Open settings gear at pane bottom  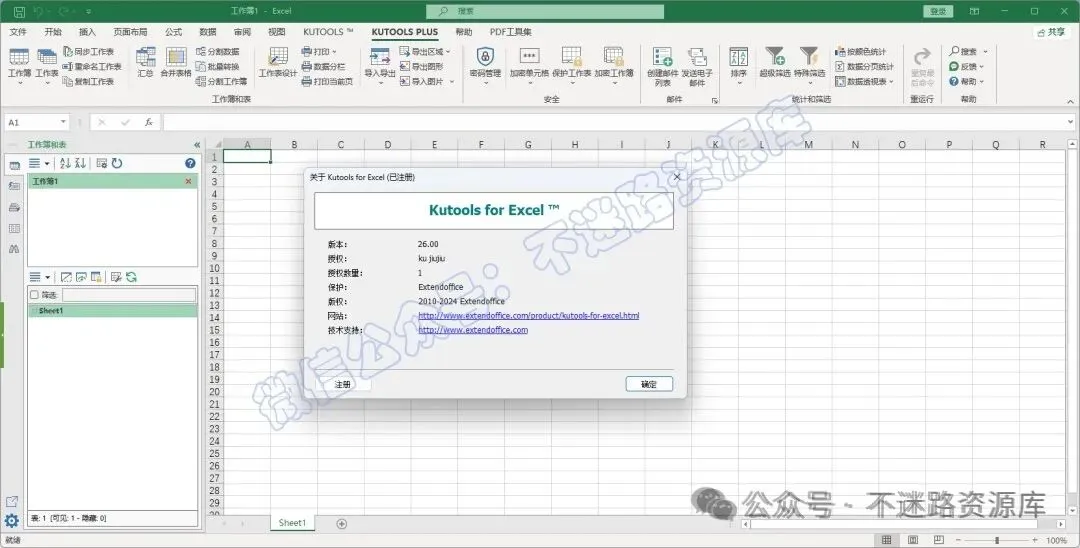12,521
